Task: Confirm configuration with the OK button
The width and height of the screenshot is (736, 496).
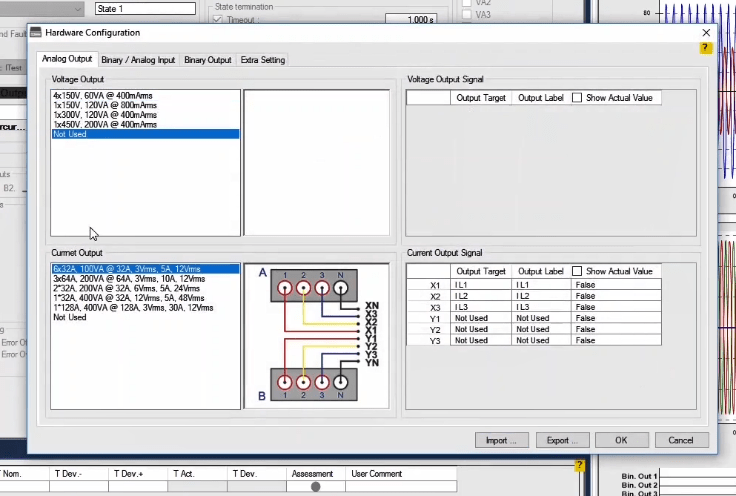Action: pyautogui.click(x=621, y=440)
